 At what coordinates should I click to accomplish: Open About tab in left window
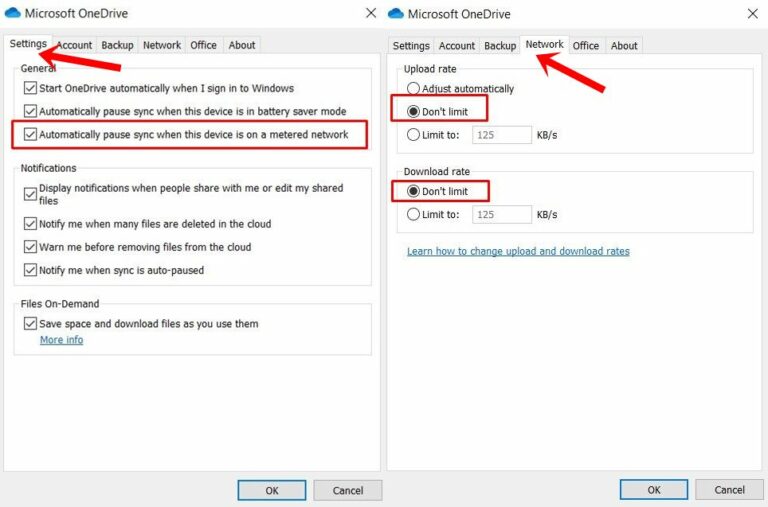242,45
